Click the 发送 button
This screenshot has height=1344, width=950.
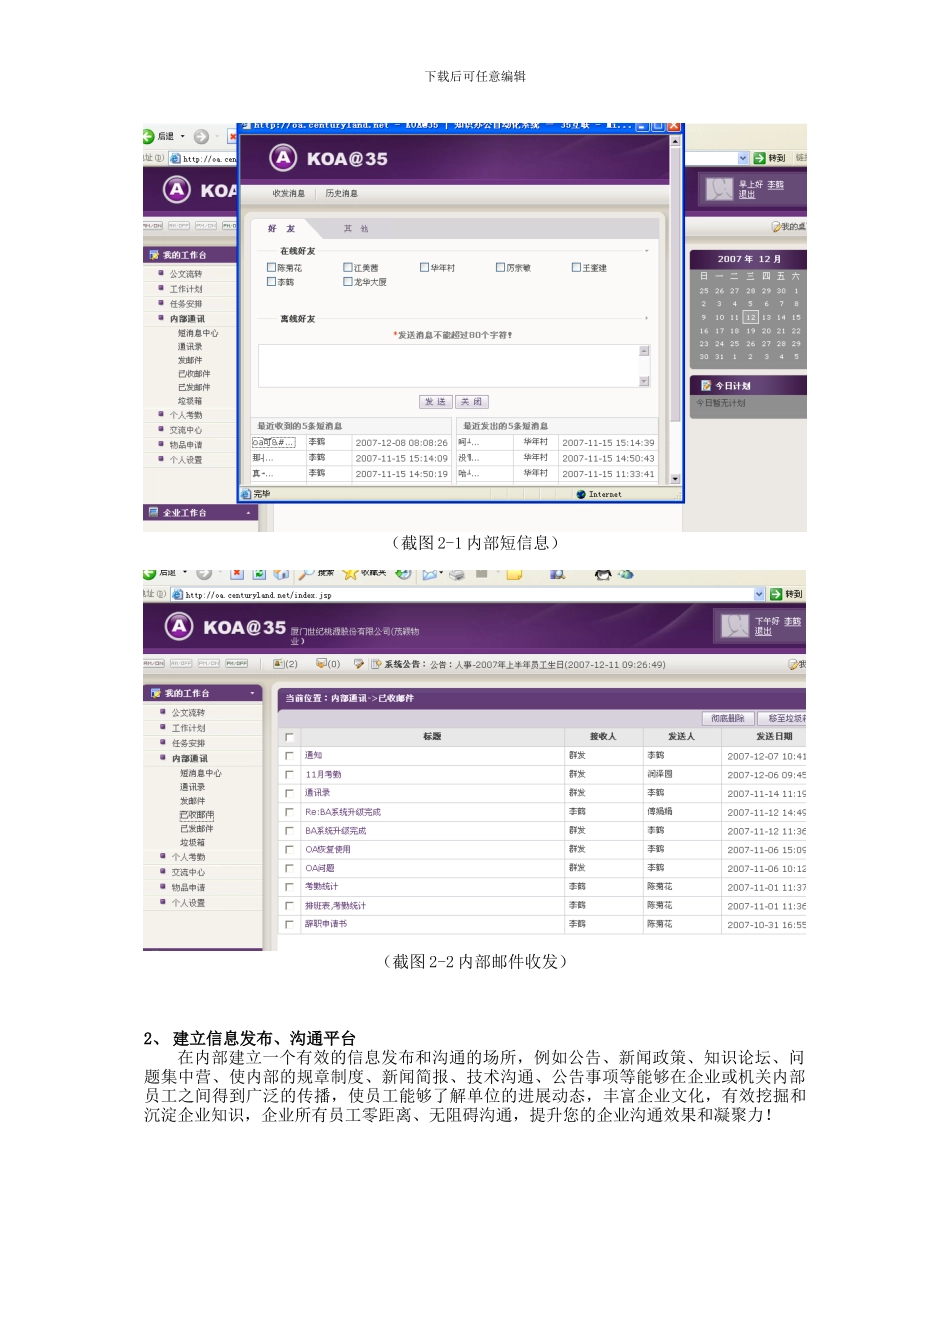tap(435, 401)
